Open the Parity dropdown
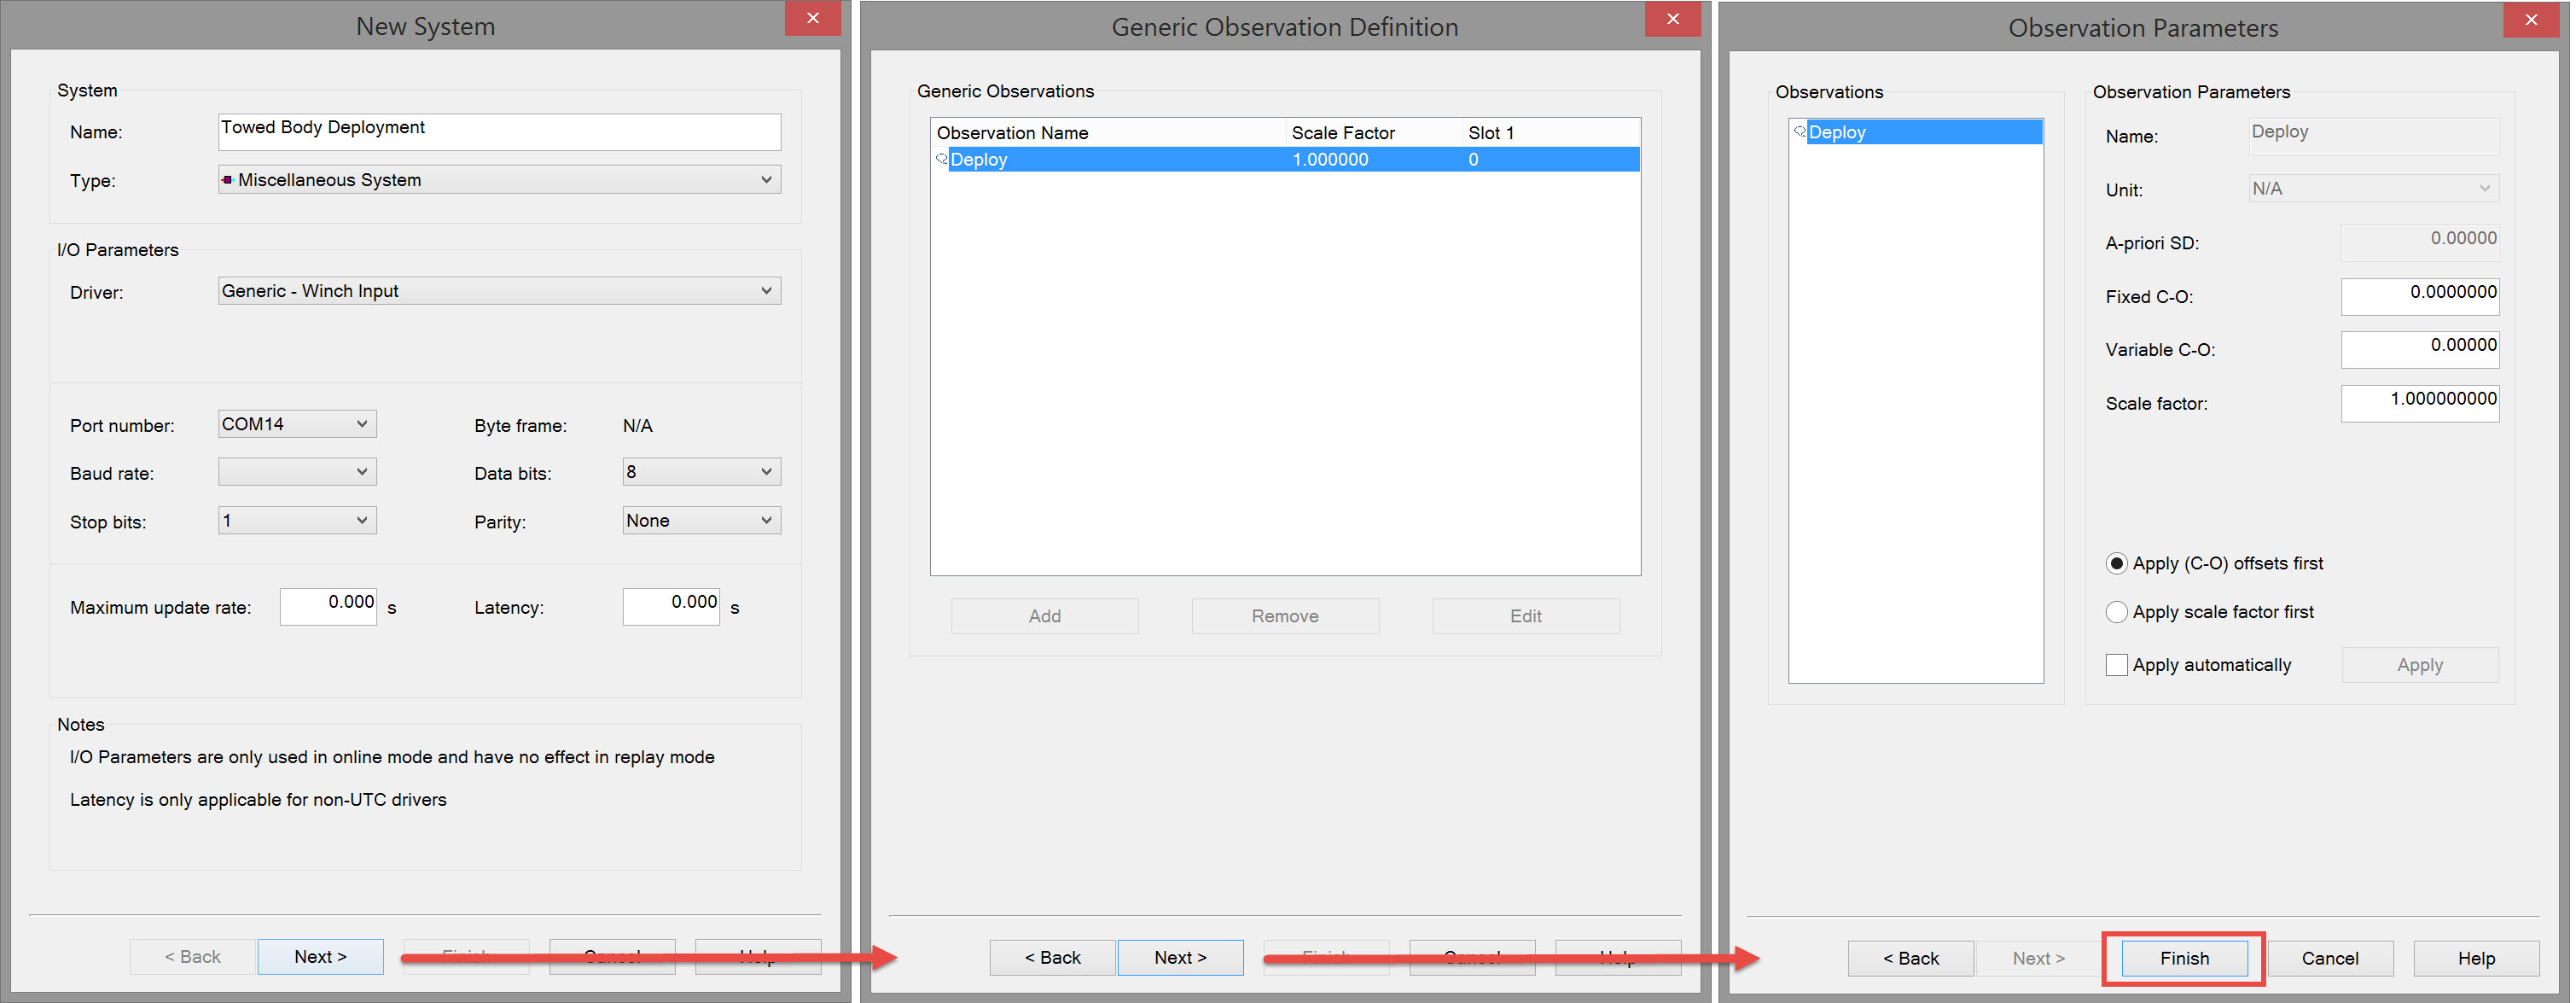This screenshot has height=1003, width=2576. 766,520
